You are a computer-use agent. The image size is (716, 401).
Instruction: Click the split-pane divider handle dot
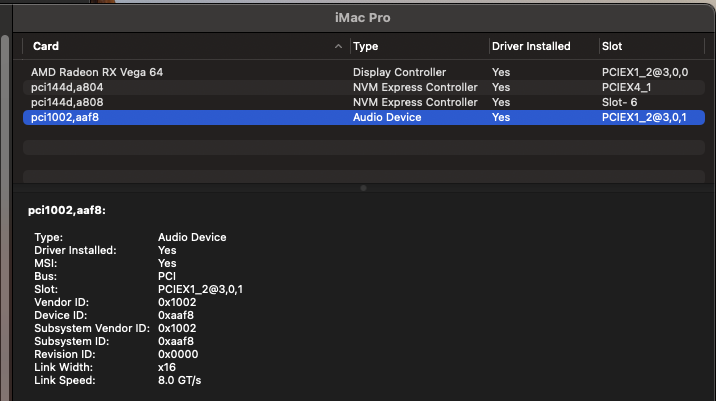click(363, 188)
